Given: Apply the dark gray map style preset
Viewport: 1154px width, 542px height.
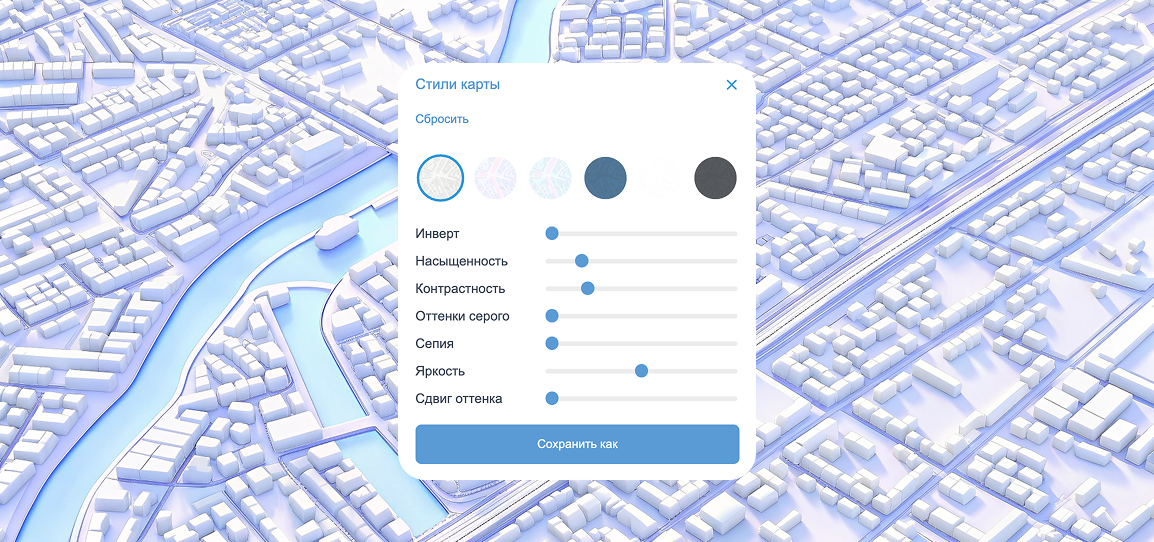Looking at the screenshot, I should tap(715, 178).
